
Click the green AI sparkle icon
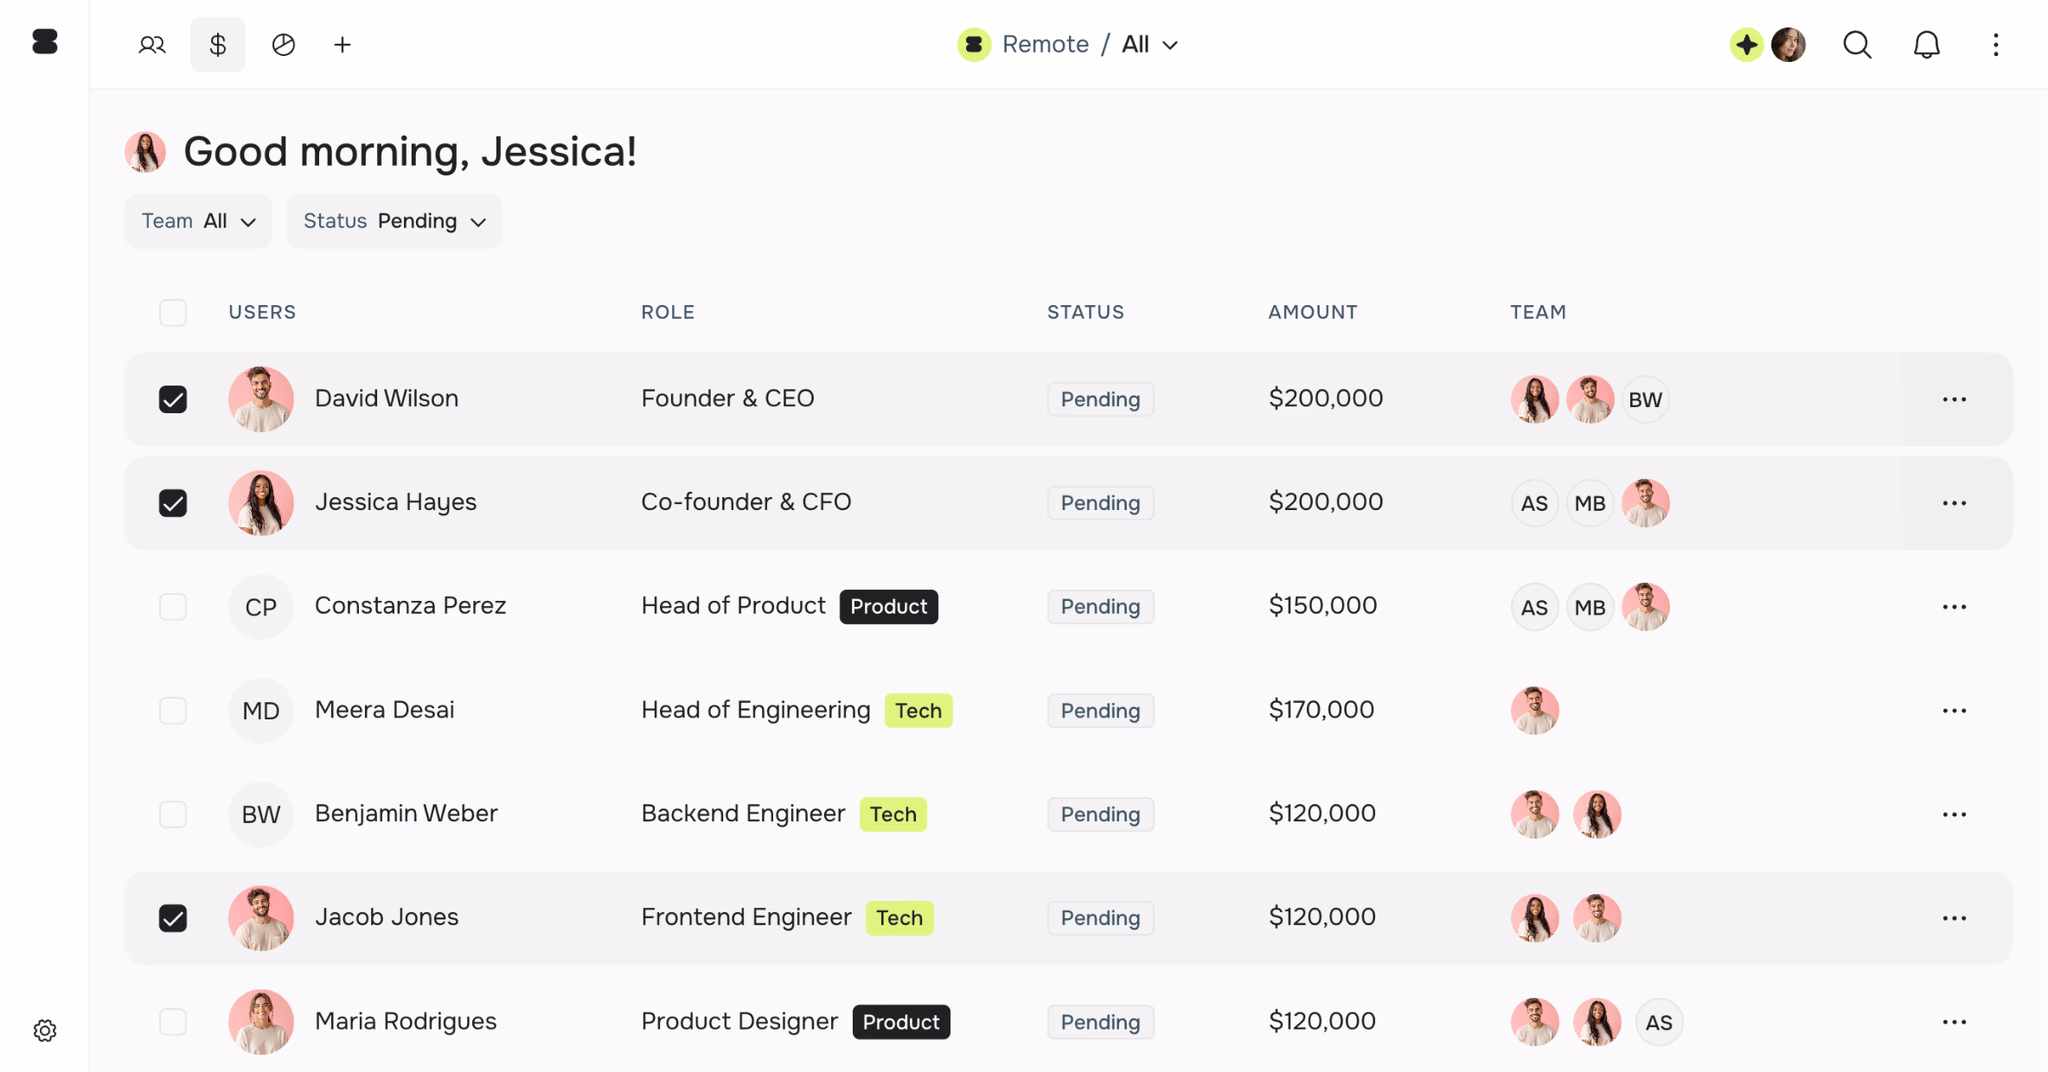pyautogui.click(x=1745, y=44)
